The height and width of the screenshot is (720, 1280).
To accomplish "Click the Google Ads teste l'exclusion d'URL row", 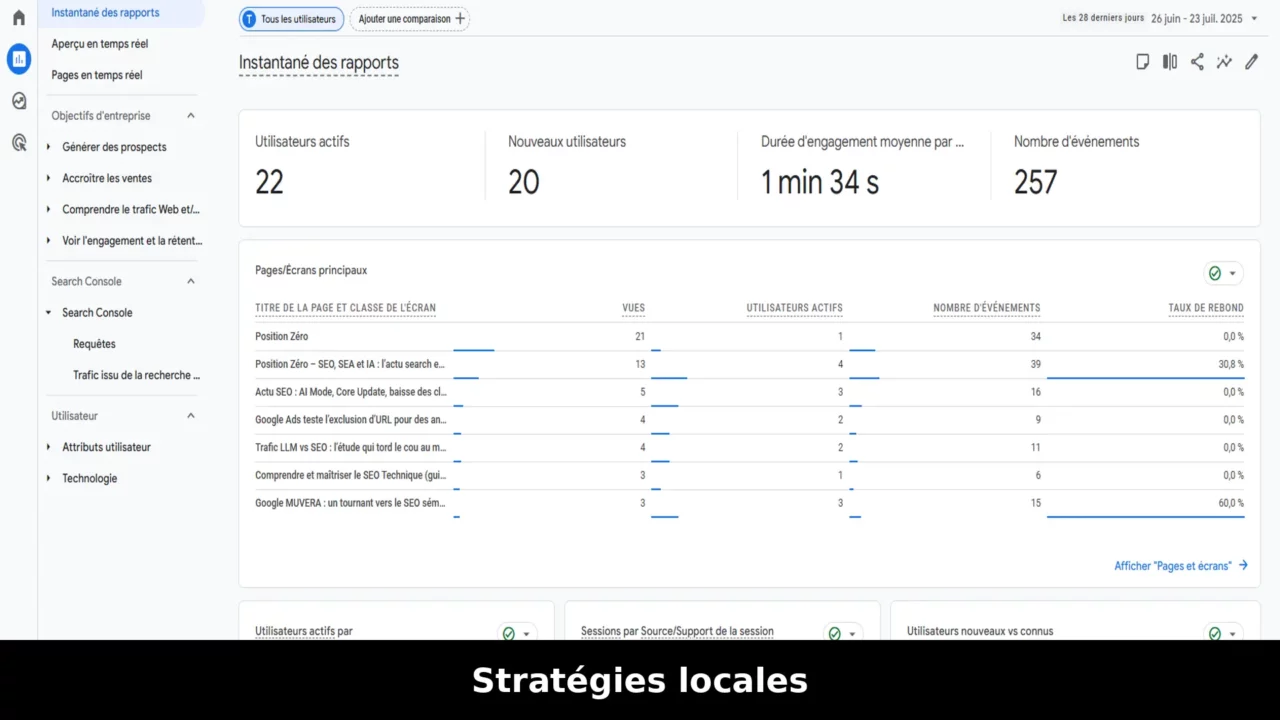I will 351,420.
